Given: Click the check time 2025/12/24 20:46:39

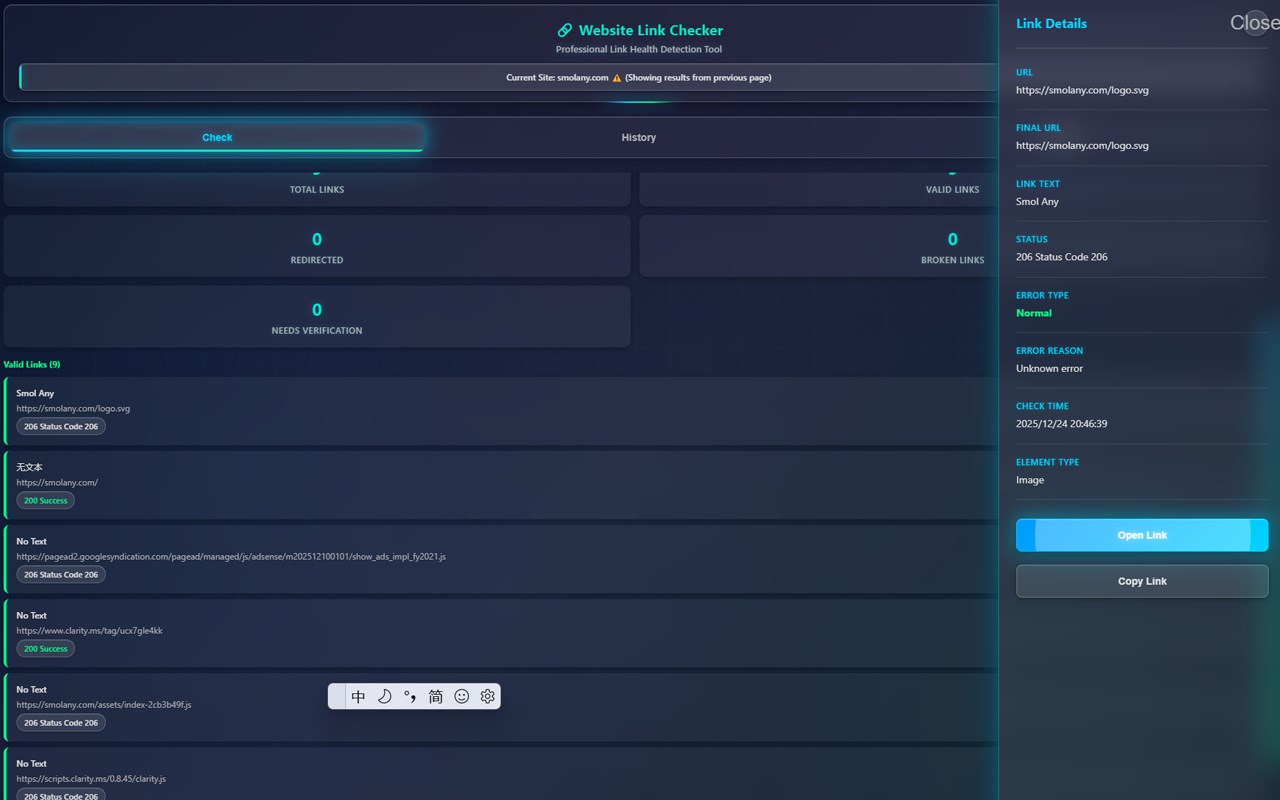Looking at the screenshot, I should point(1061,424).
